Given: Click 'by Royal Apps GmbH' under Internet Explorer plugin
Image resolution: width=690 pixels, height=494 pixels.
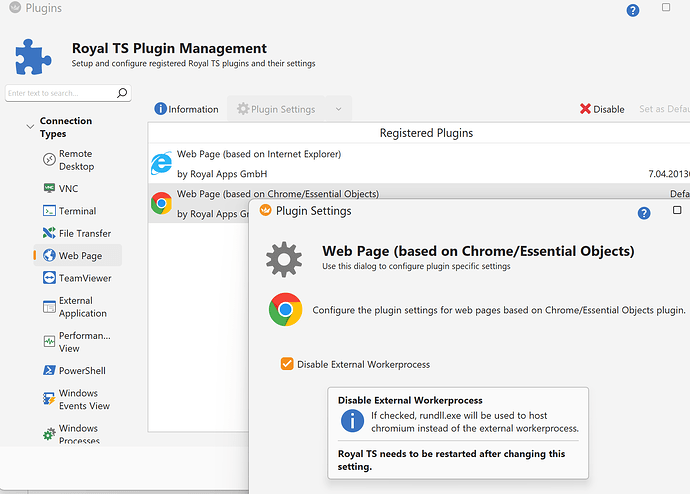Looking at the screenshot, I should (x=222, y=174).
